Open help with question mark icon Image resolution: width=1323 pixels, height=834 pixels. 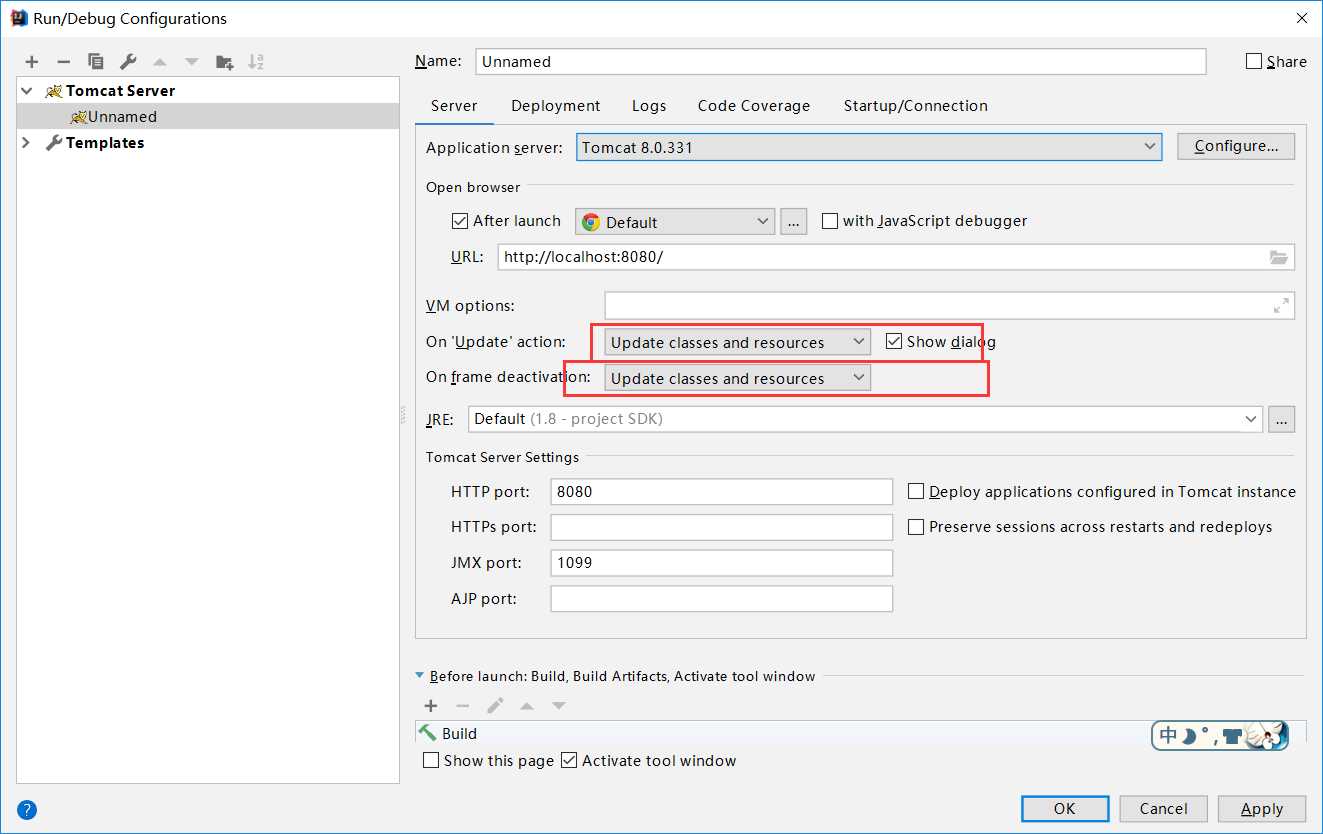point(27,810)
